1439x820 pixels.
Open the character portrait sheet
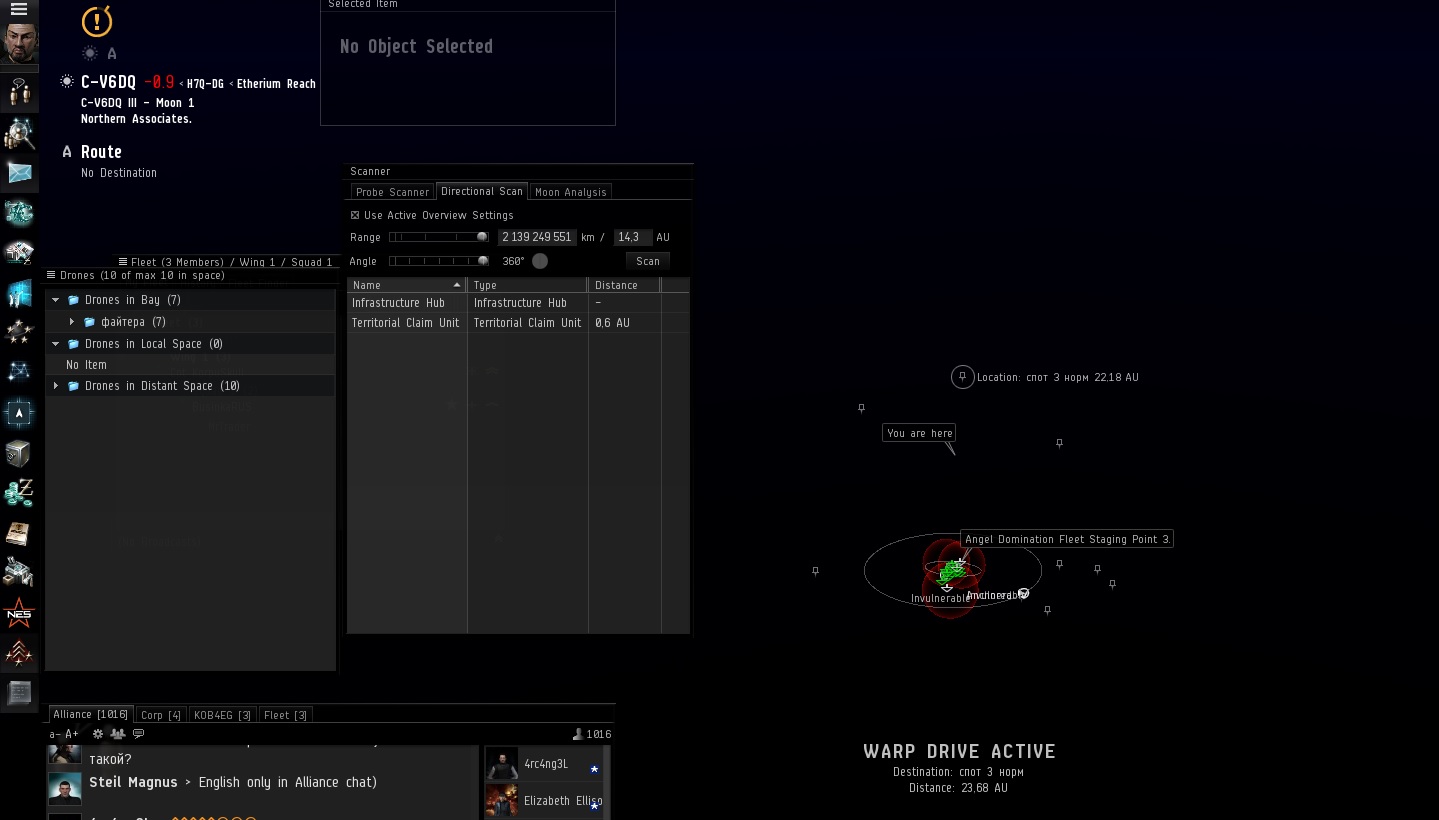click(x=19, y=46)
